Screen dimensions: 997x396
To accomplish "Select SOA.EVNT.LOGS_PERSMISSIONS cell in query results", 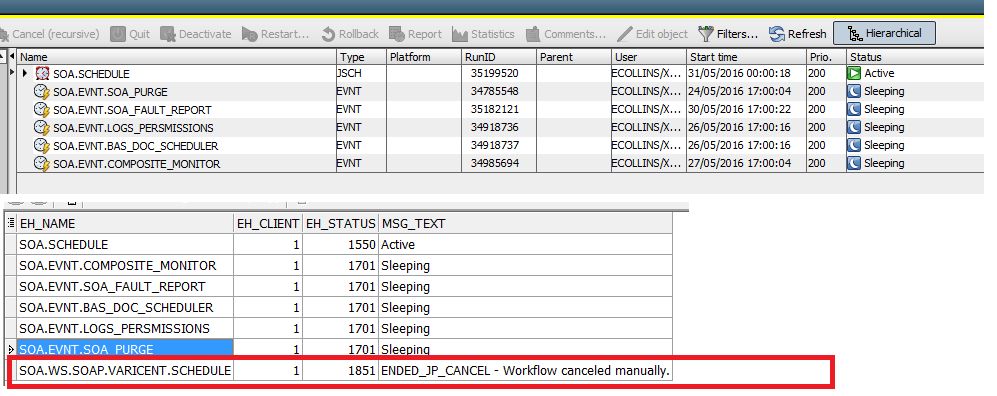I will (125, 328).
